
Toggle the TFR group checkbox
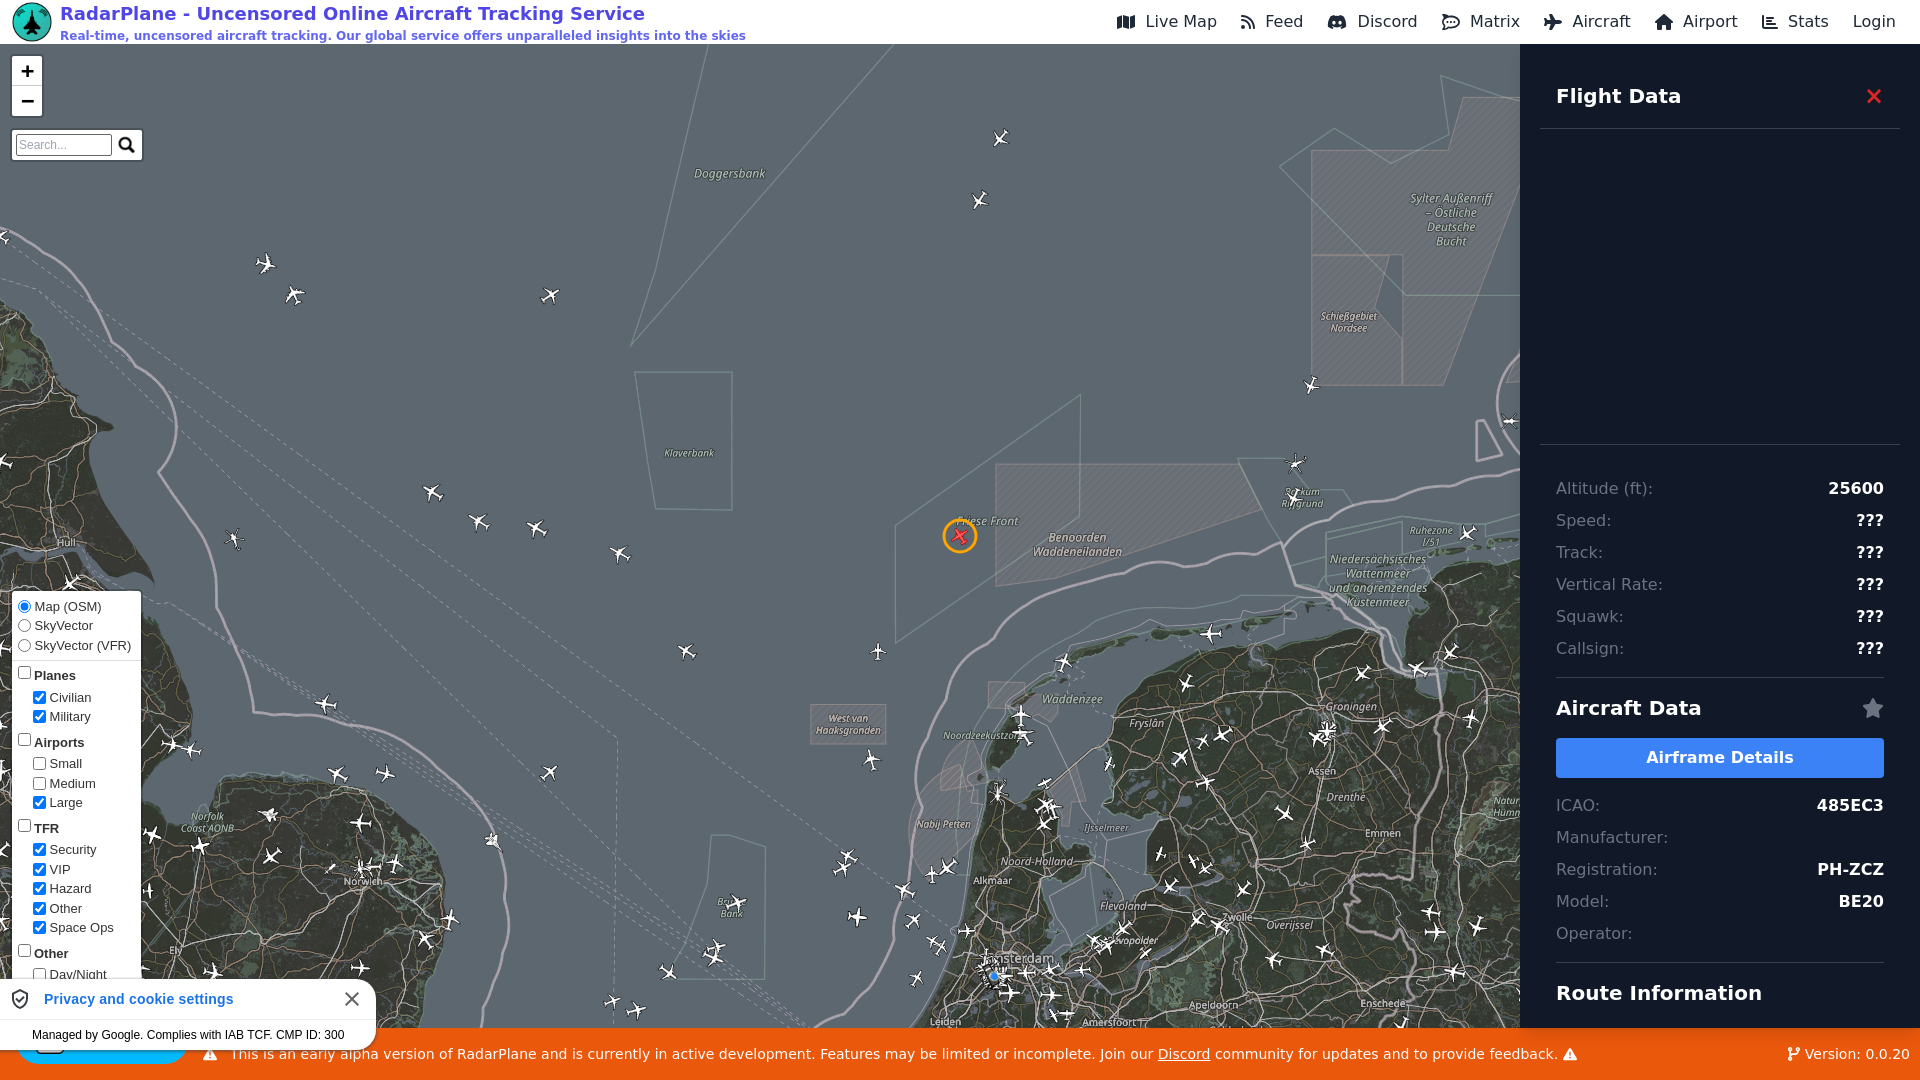[x=25, y=827]
